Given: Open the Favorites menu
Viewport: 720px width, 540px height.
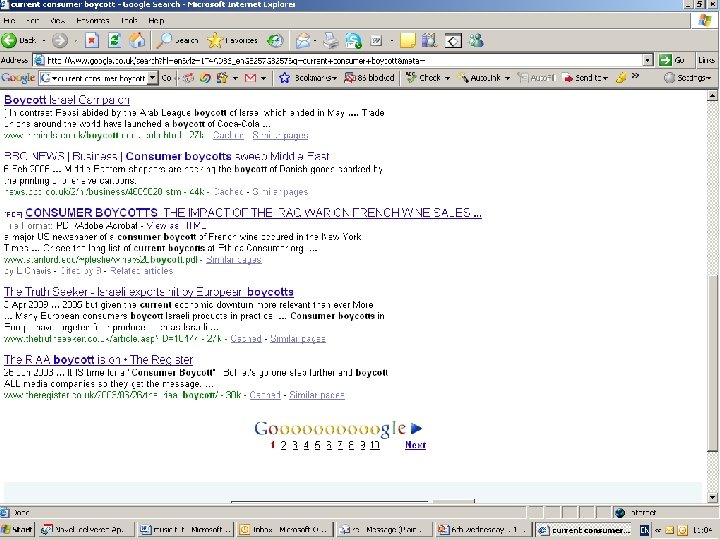Looking at the screenshot, I should tap(93, 21).
